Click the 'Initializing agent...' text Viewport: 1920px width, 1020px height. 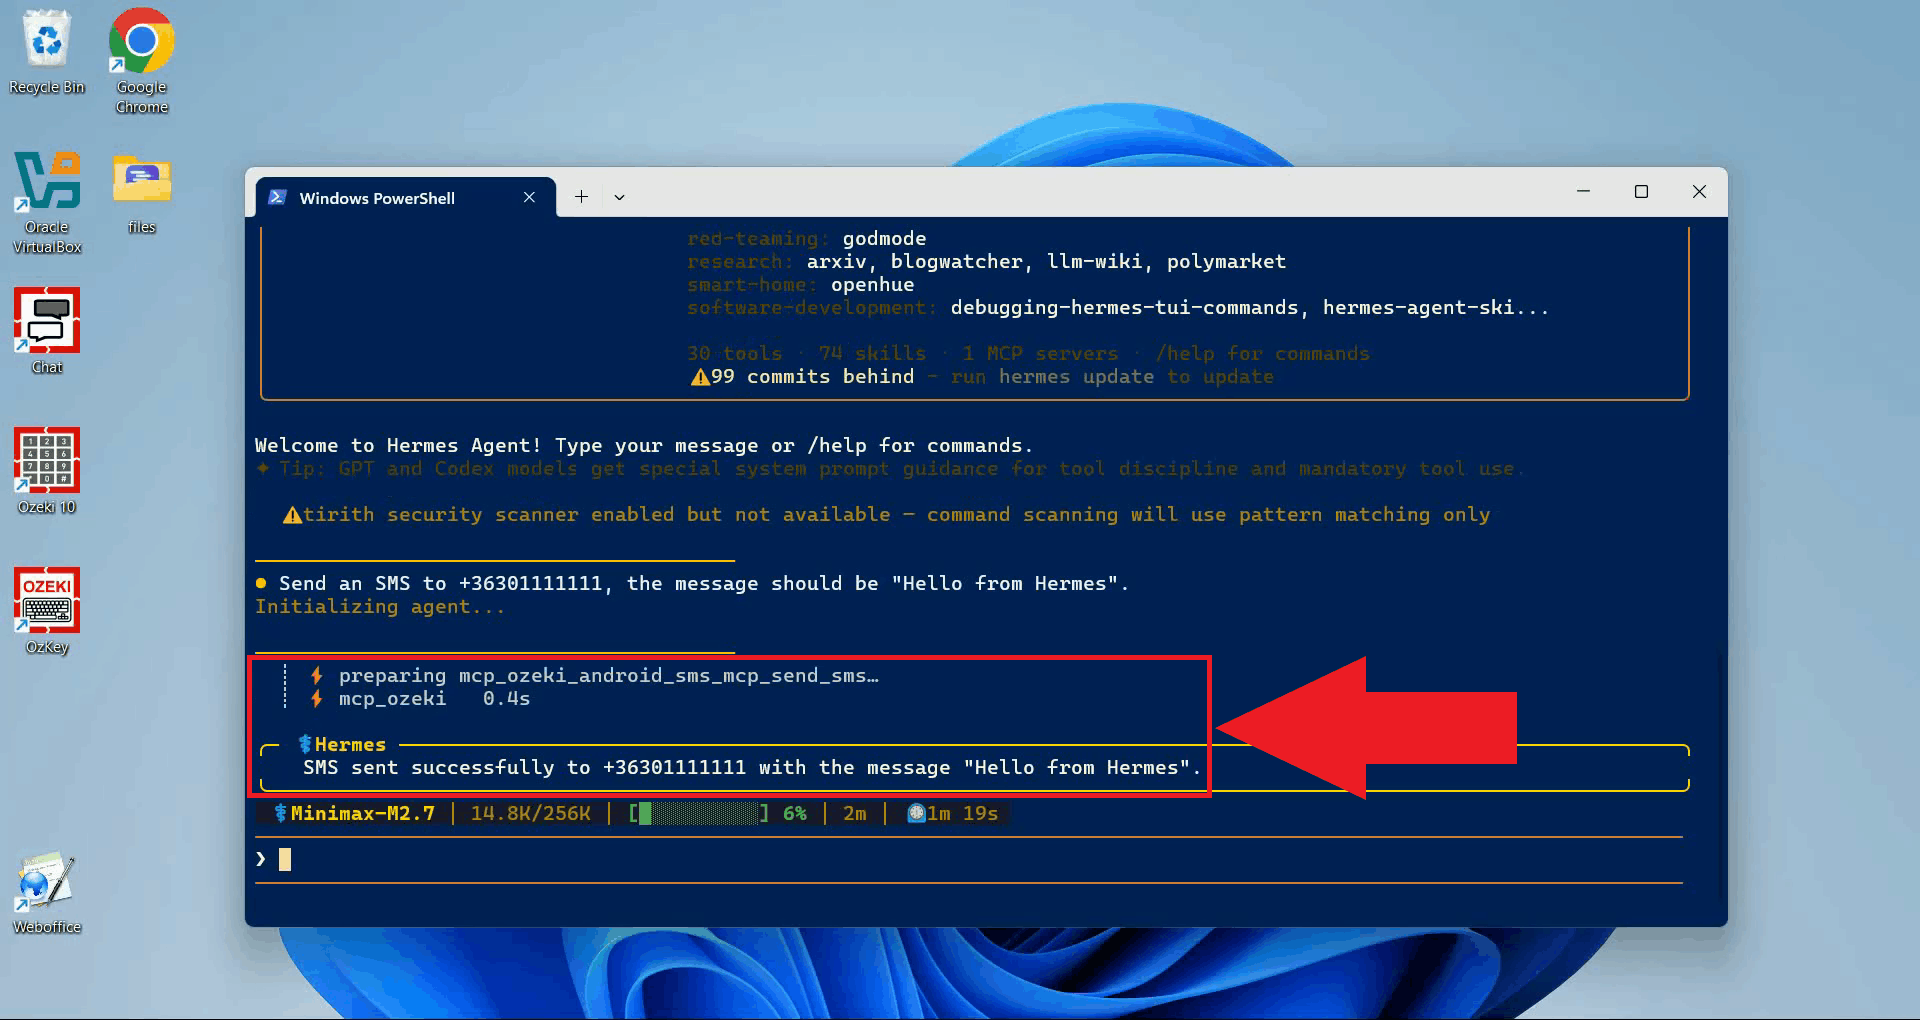coord(380,606)
